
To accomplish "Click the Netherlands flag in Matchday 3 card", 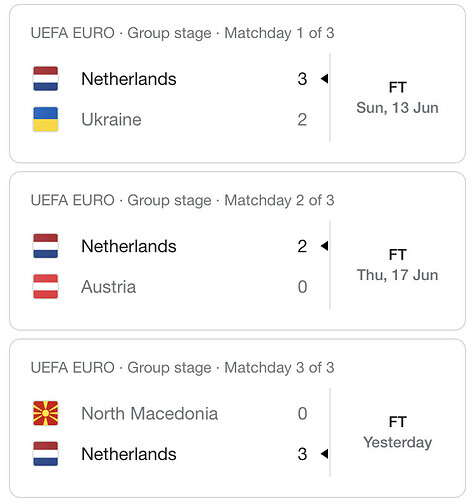I will [46, 454].
